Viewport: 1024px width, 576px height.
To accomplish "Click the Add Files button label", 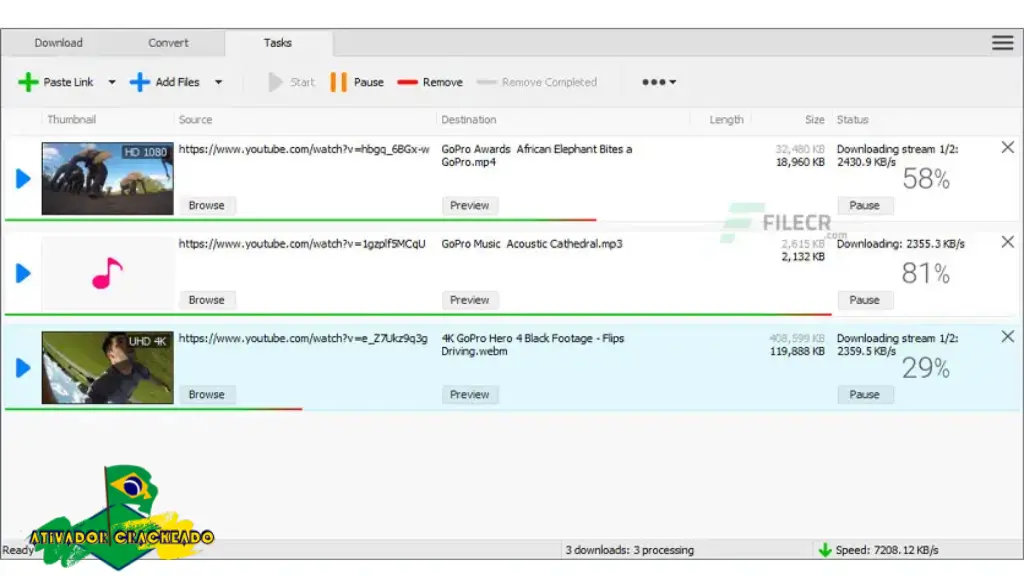I will (x=177, y=82).
